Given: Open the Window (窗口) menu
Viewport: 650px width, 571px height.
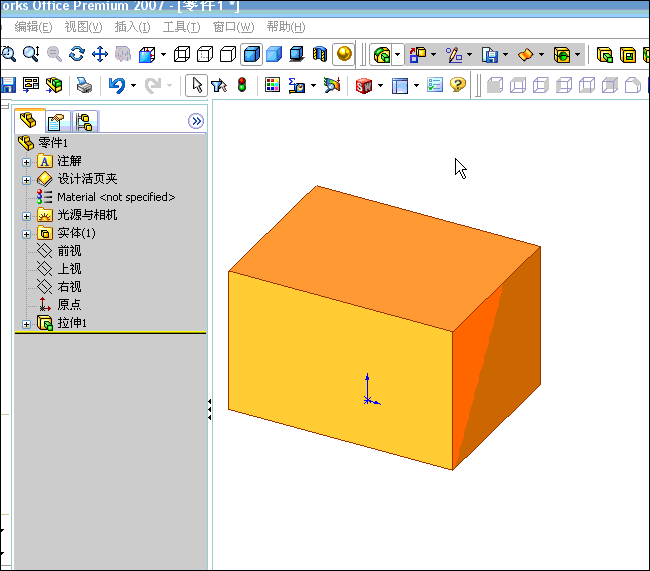Looking at the screenshot, I should pos(233,27).
